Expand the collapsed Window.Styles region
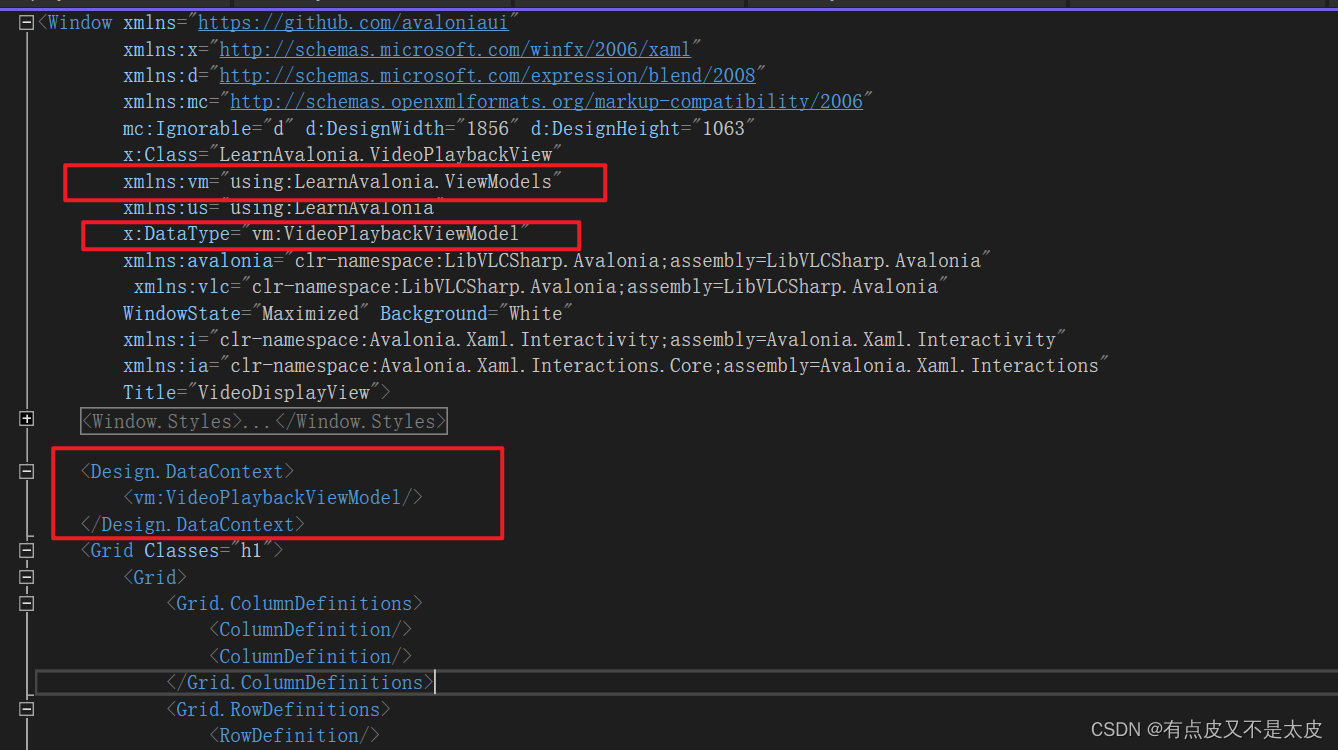This screenshot has height=750, width=1338. pos(27,419)
